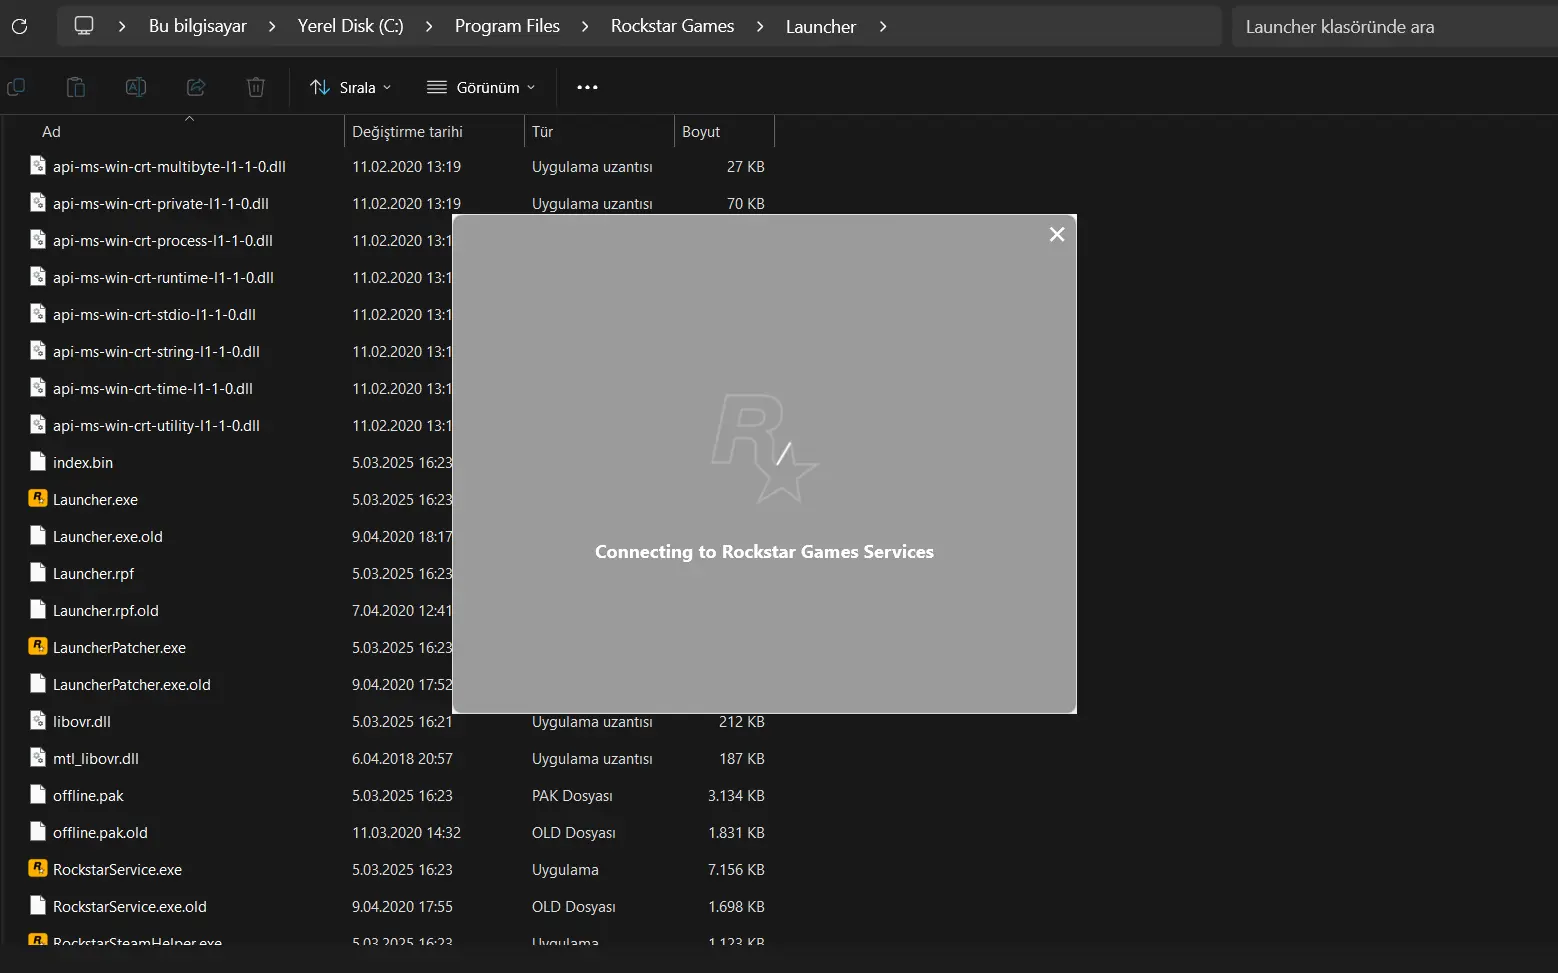Sort by the Tür column header
This screenshot has height=973, width=1558.
coord(542,132)
